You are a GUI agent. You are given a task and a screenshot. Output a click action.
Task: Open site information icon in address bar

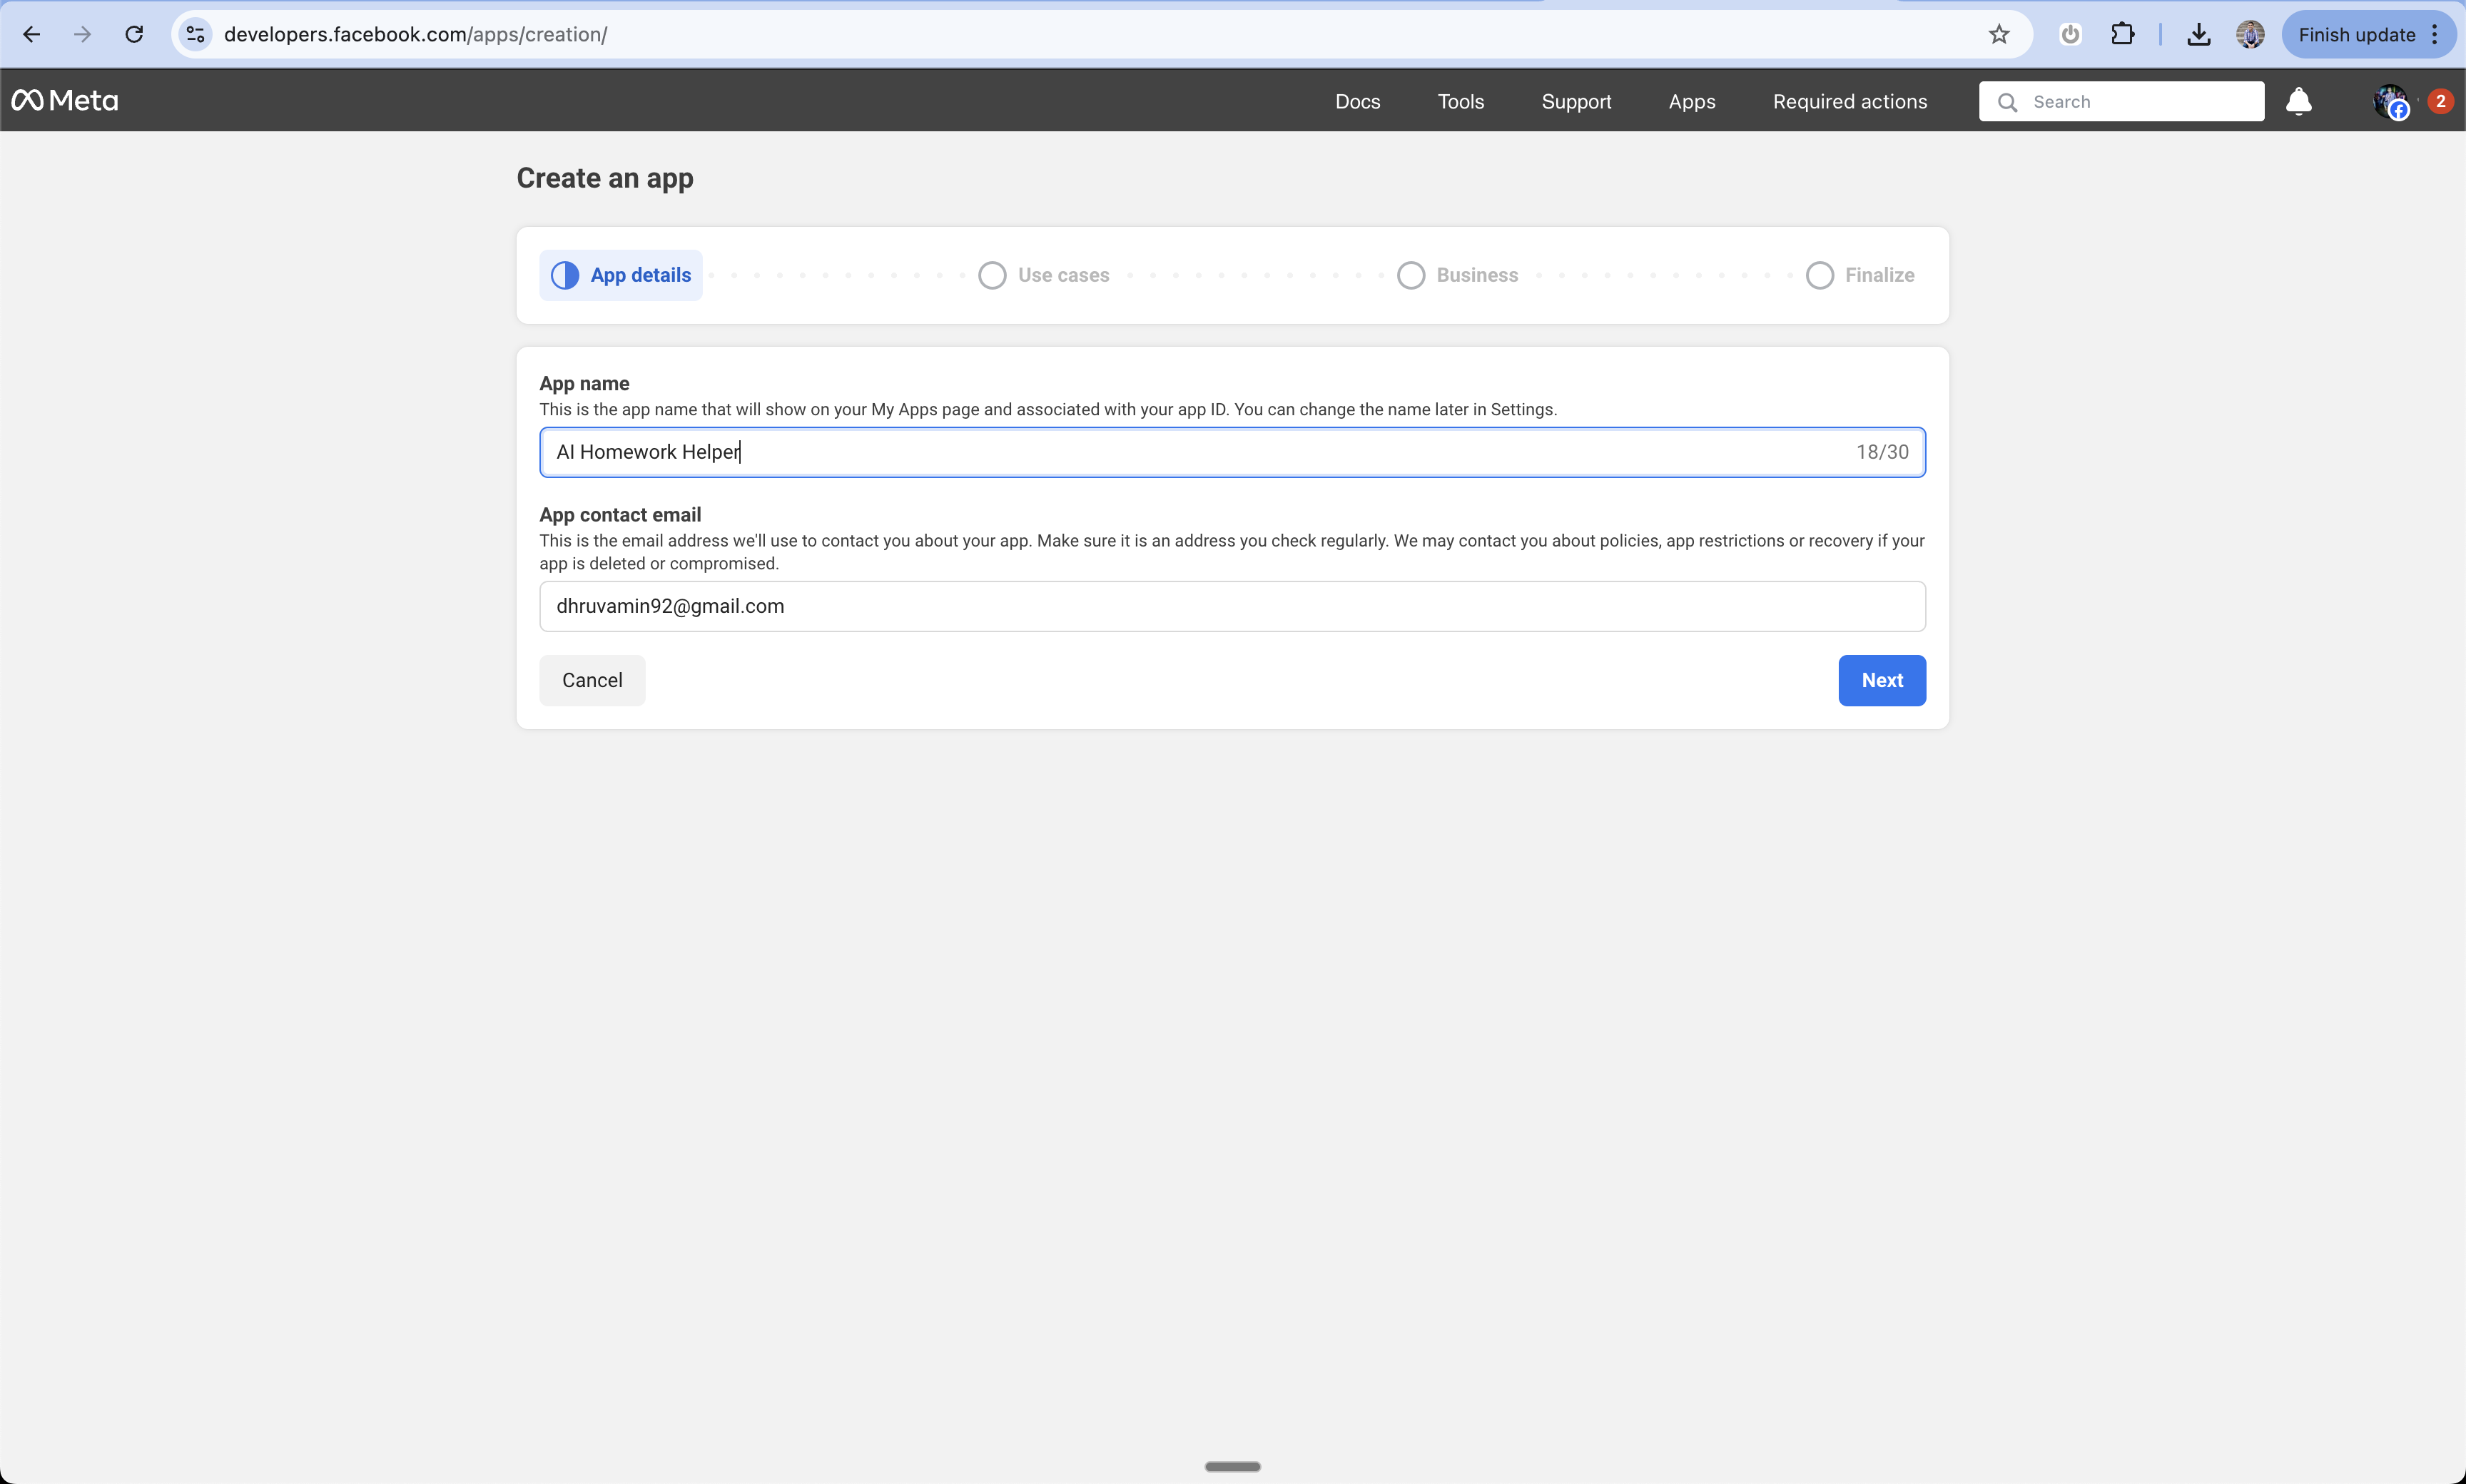pos(195,35)
